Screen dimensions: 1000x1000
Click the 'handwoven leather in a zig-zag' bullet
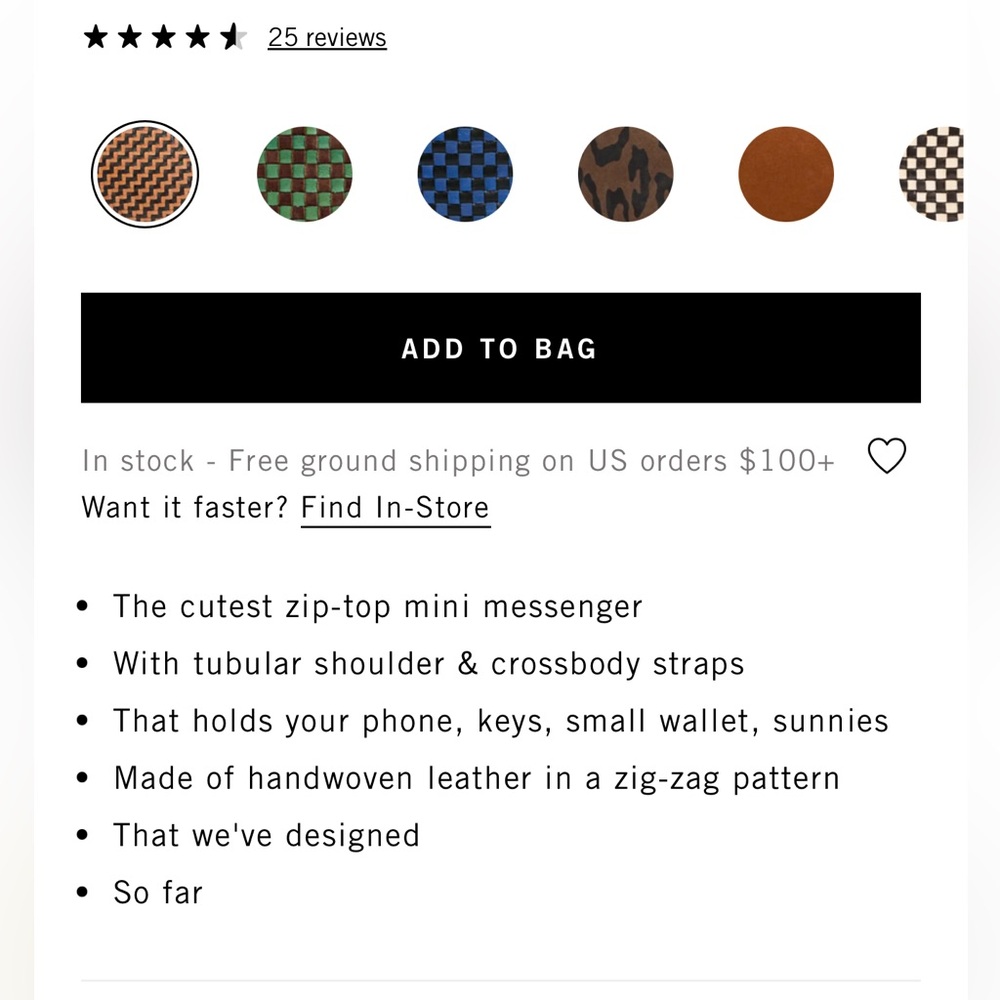pyautogui.click(x=476, y=778)
